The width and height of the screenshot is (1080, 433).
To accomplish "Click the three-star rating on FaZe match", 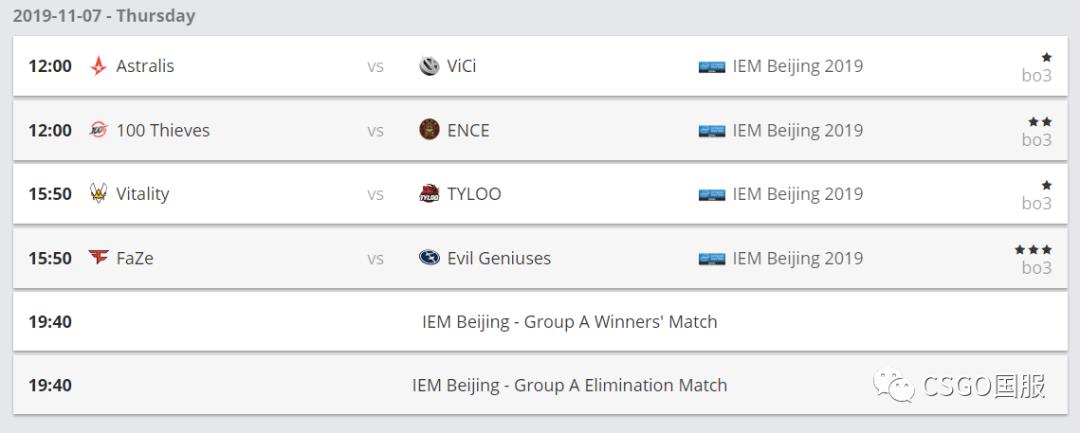I will point(1033,250).
